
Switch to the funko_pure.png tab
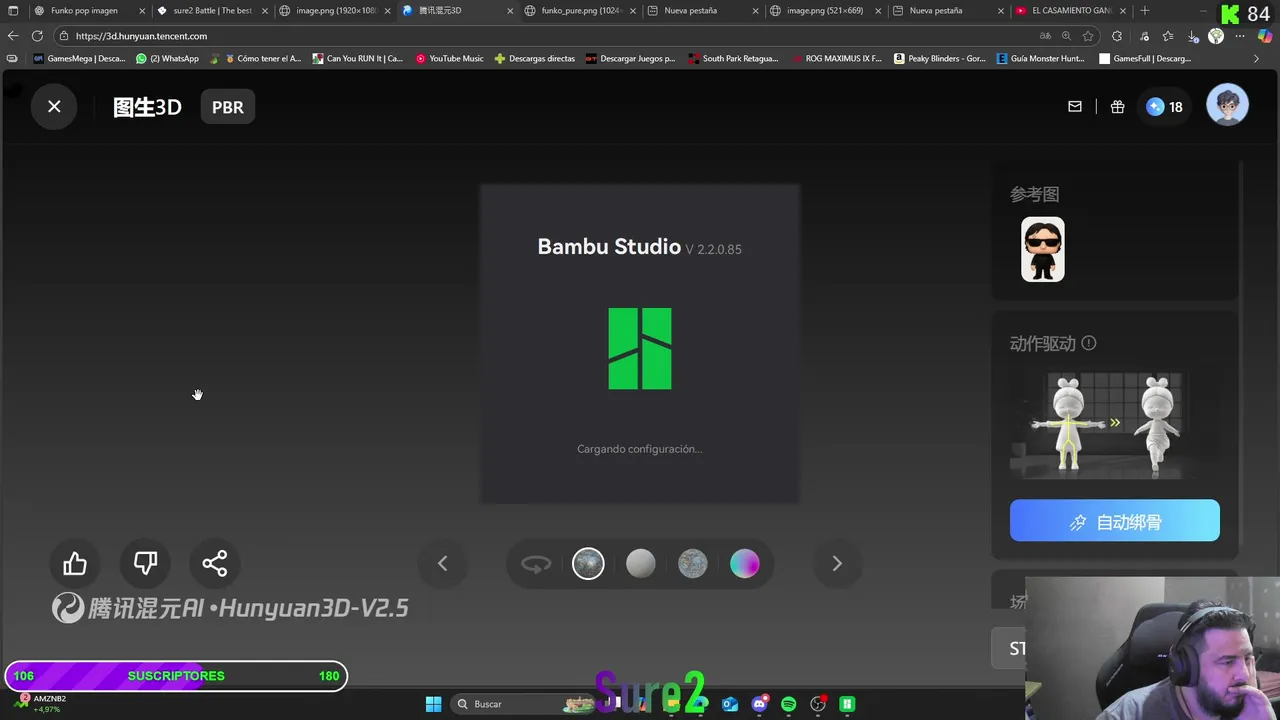[581, 11]
